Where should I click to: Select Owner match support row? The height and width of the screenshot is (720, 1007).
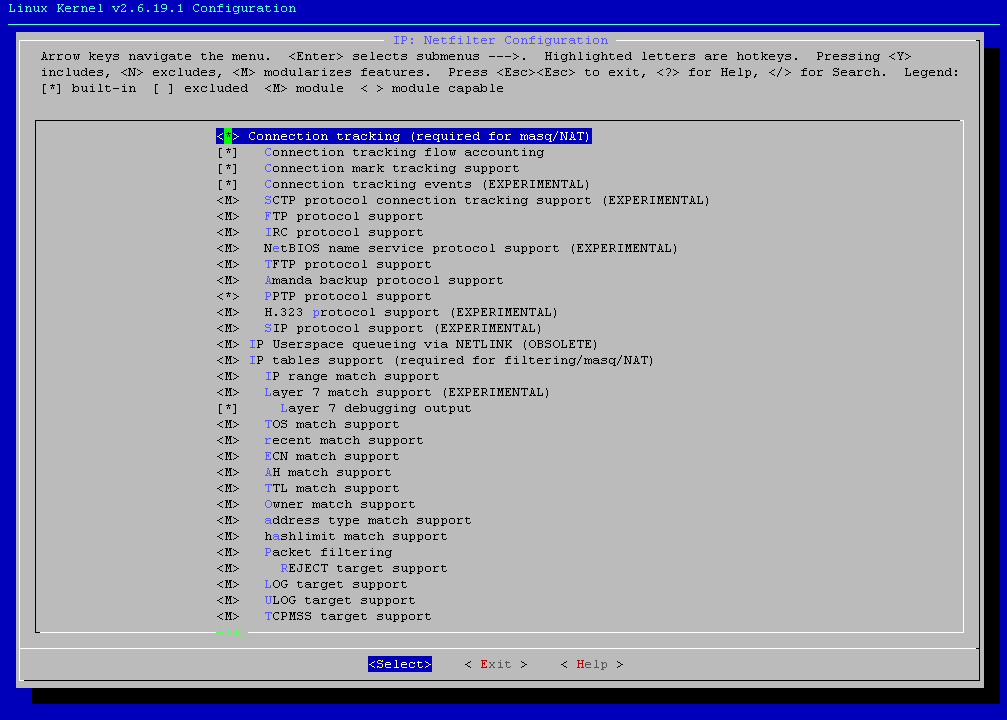316,505
